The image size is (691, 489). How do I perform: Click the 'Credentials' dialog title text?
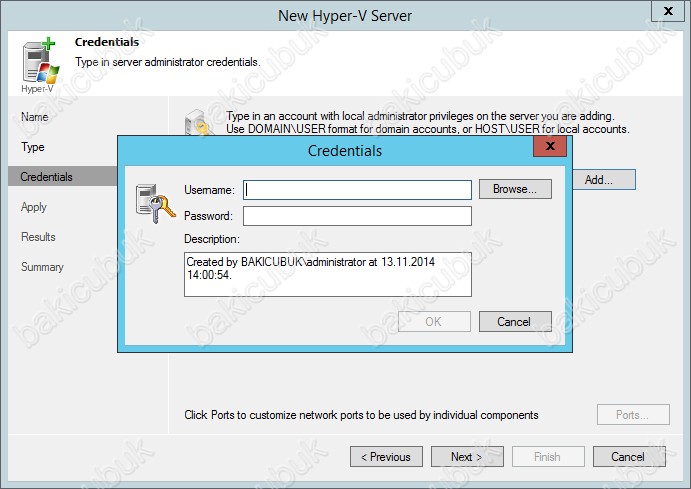click(345, 151)
